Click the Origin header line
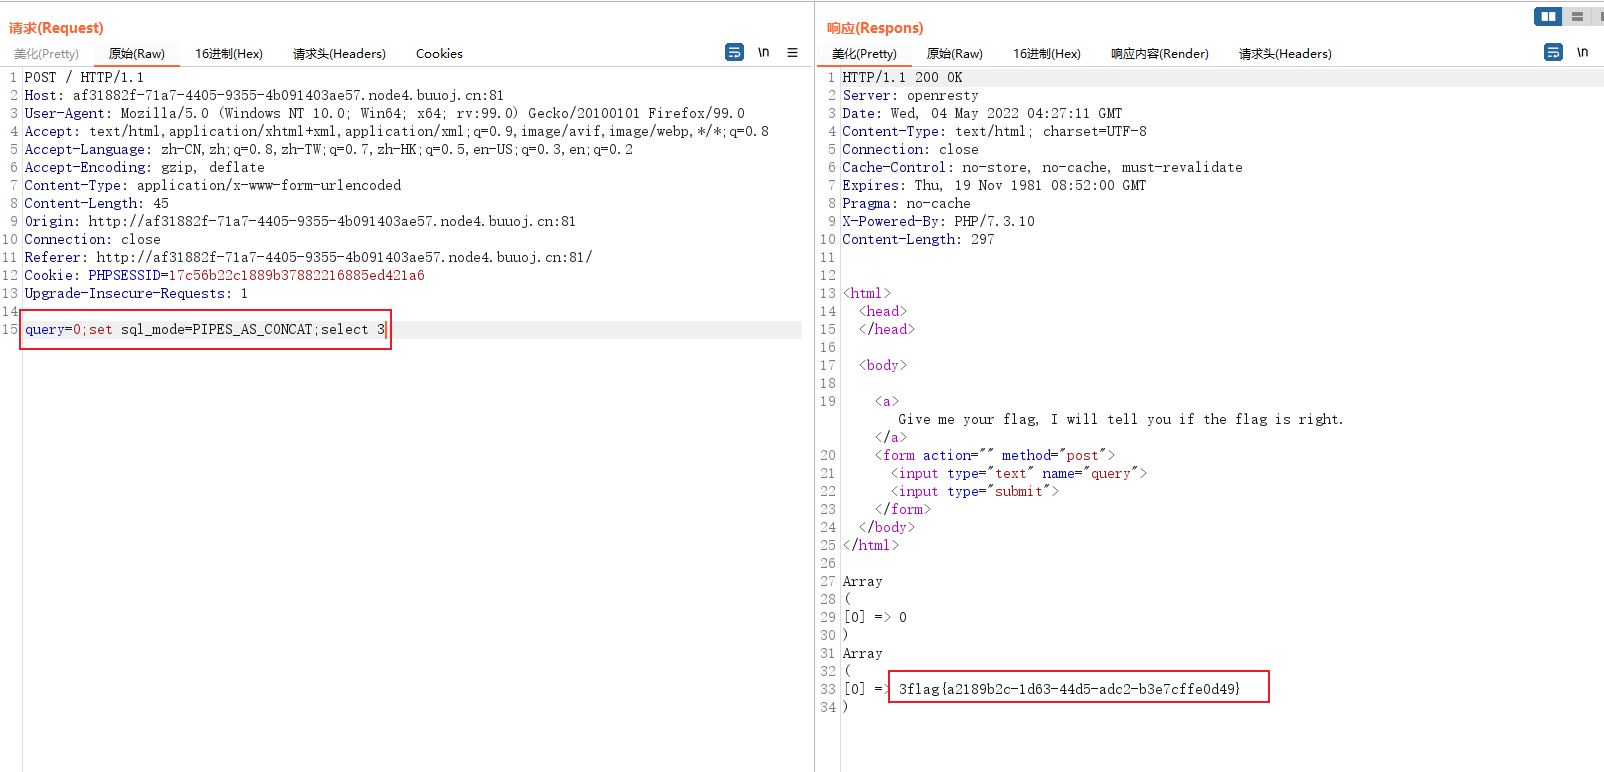Image resolution: width=1604 pixels, height=772 pixels. [x=300, y=221]
